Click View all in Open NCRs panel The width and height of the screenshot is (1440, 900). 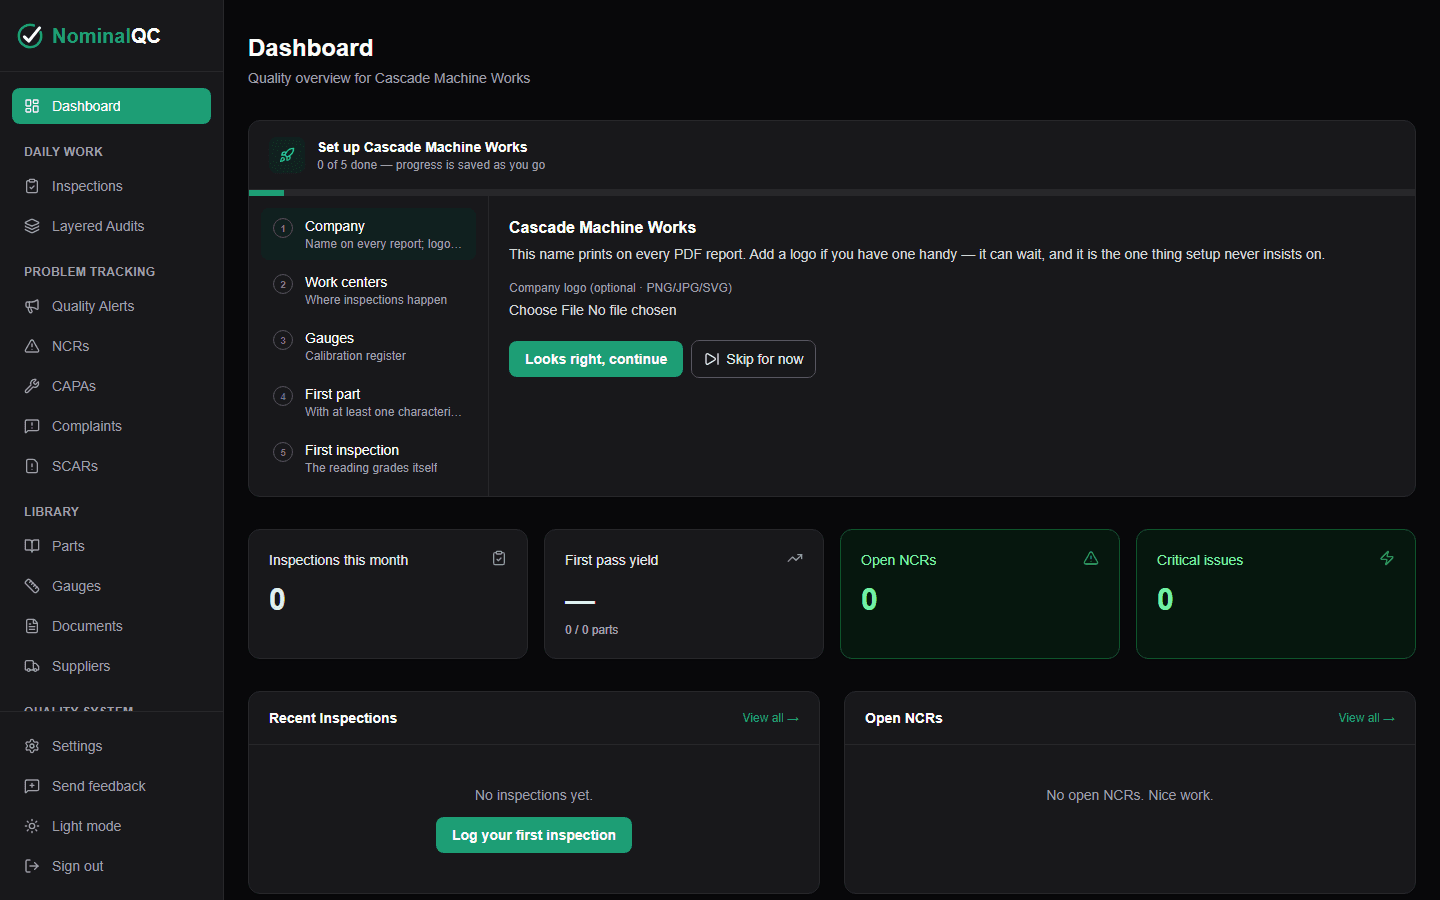(x=1366, y=718)
